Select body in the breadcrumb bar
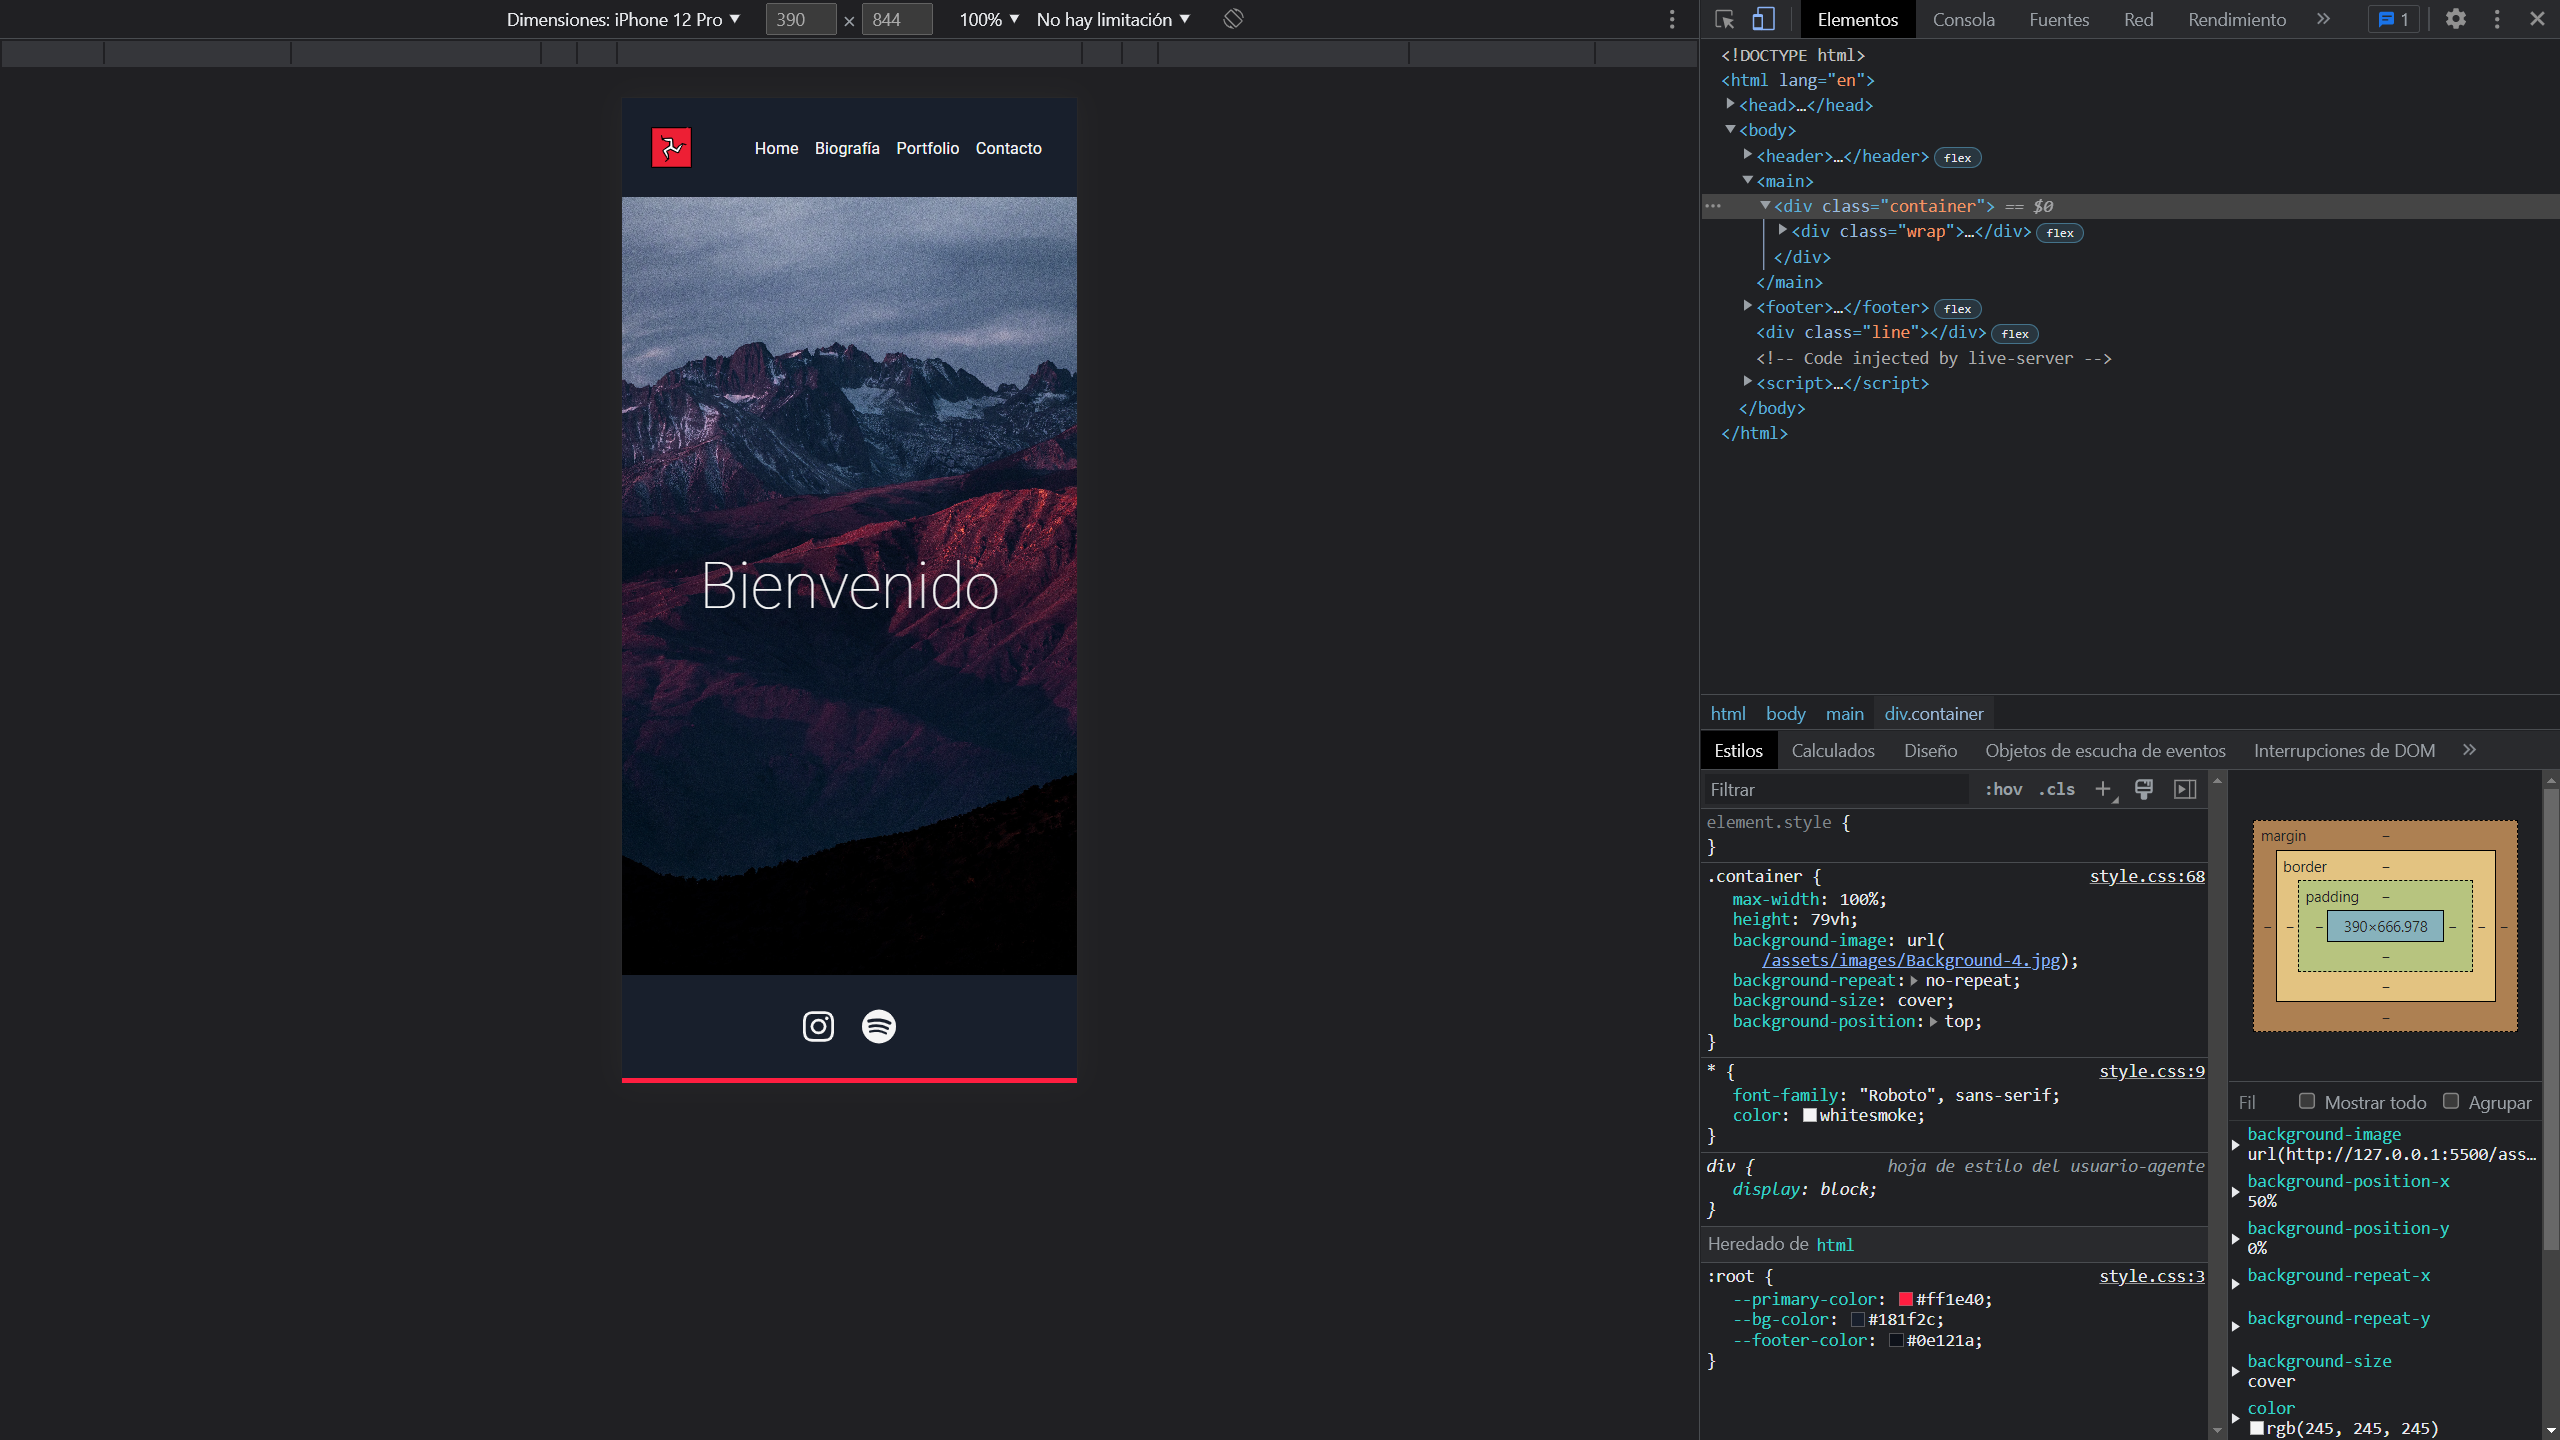Image resolution: width=2560 pixels, height=1440 pixels. [x=1785, y=713]
